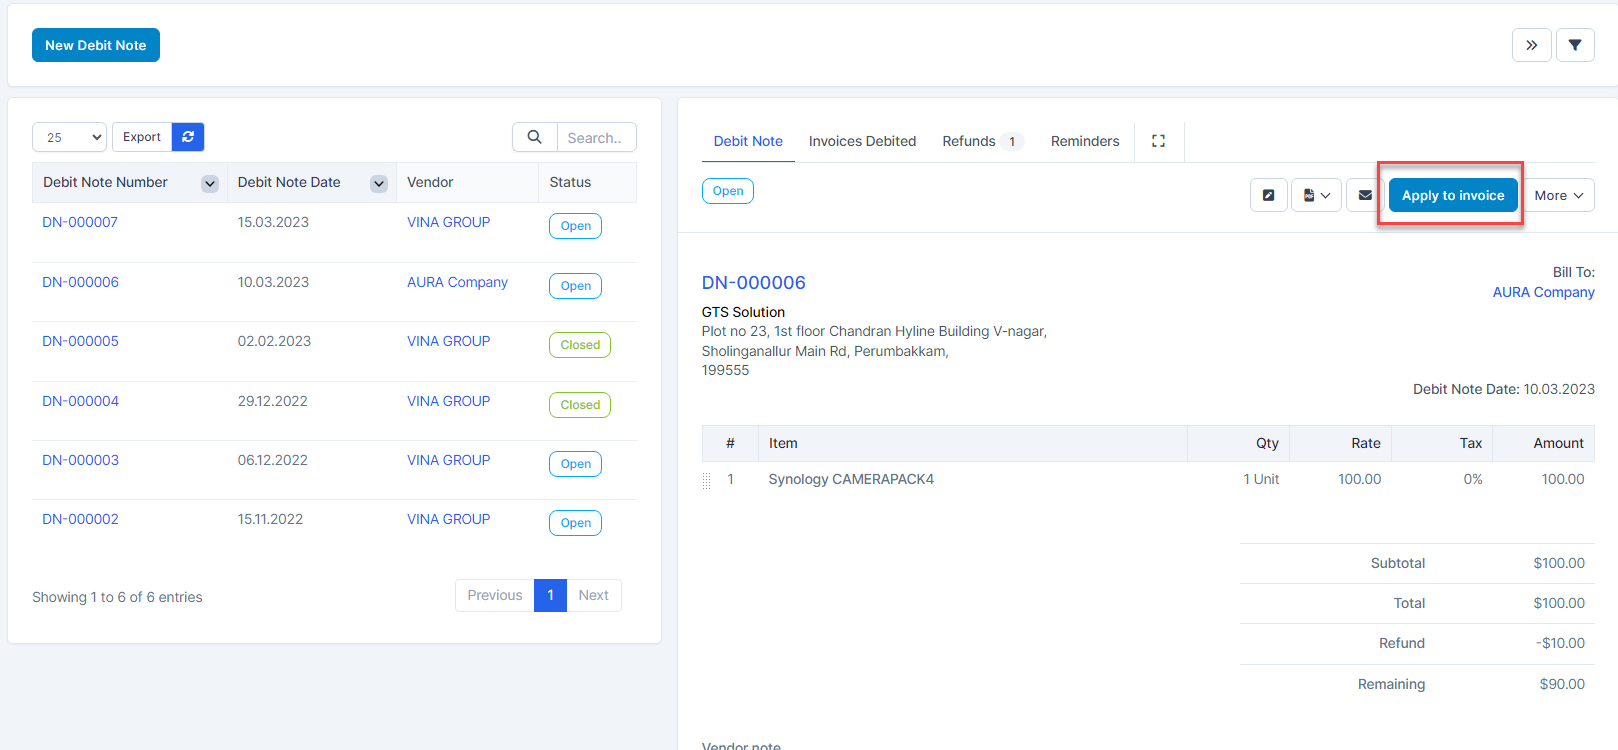Screen dimensions: 1618x750
Task: Switch to the Invoices Debited tab
Action: (x=862, y=141)
